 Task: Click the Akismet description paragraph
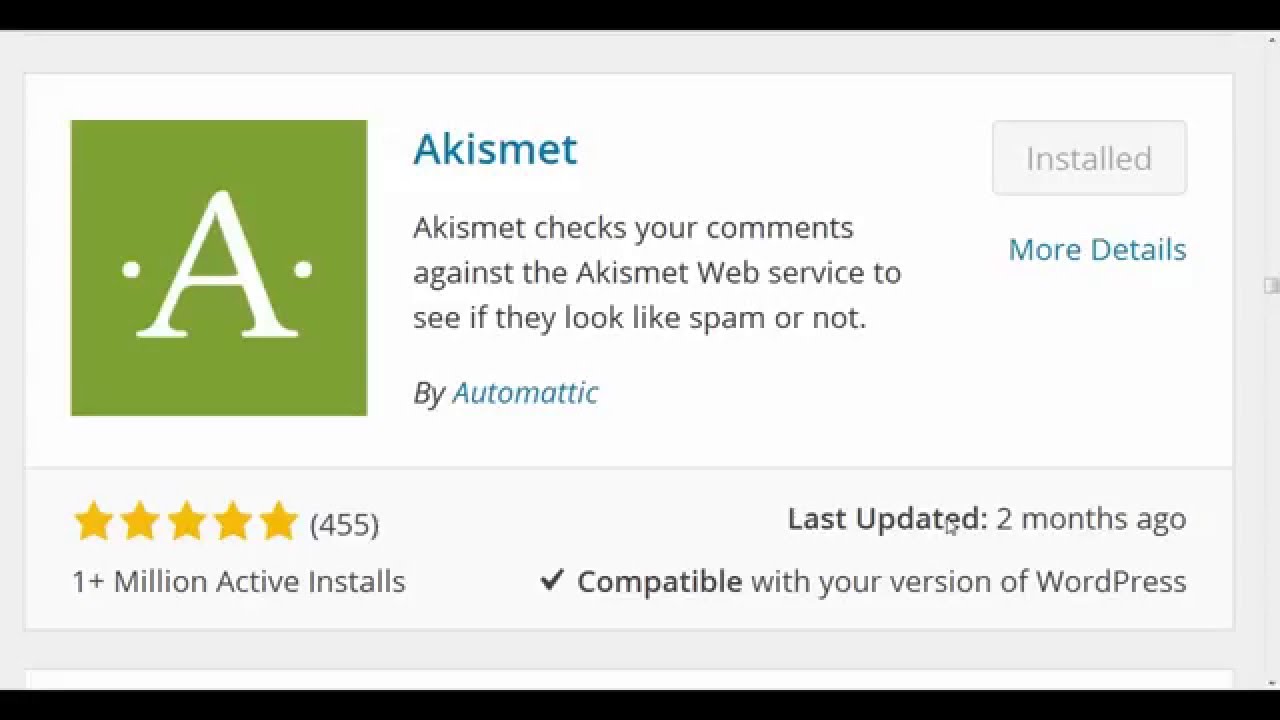(x=657, y=272)
